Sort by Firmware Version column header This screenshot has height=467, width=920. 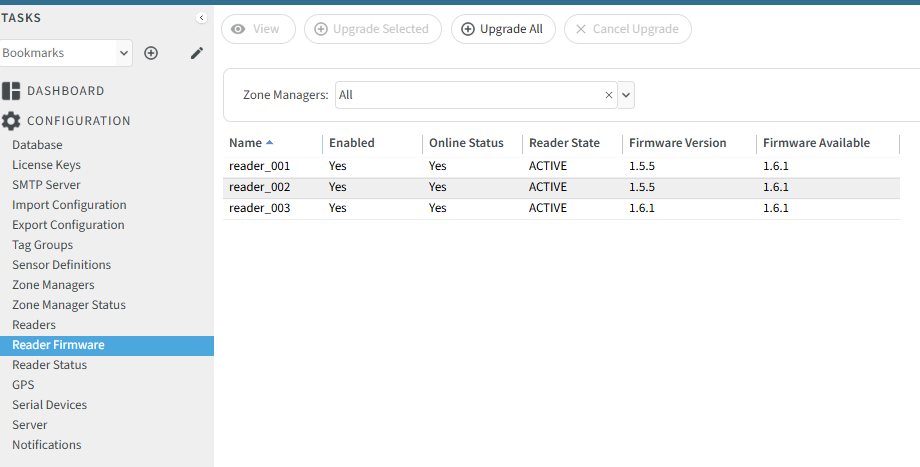click(x=677, y=143)
